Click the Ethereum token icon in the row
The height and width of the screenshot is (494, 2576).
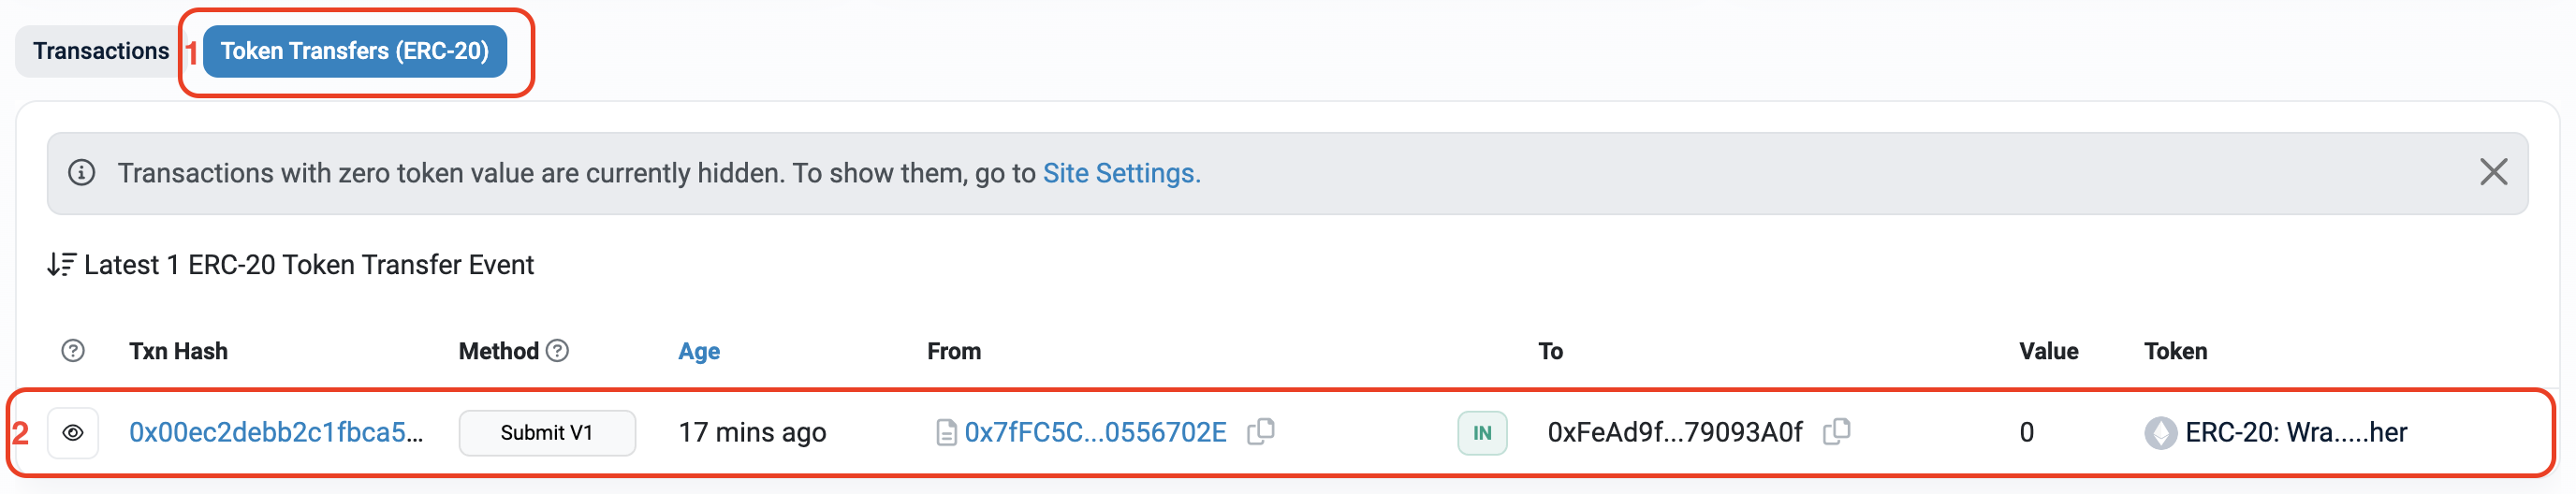(x=2160, y=433)
